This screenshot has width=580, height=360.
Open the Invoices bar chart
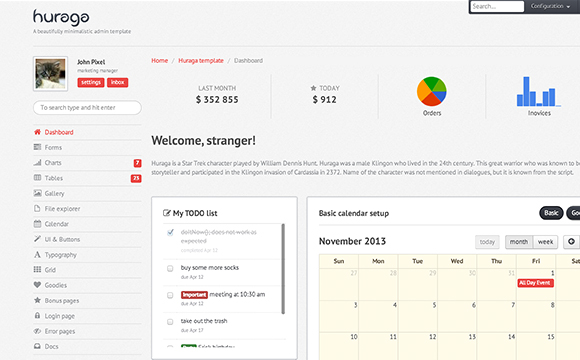click(539, 91)
